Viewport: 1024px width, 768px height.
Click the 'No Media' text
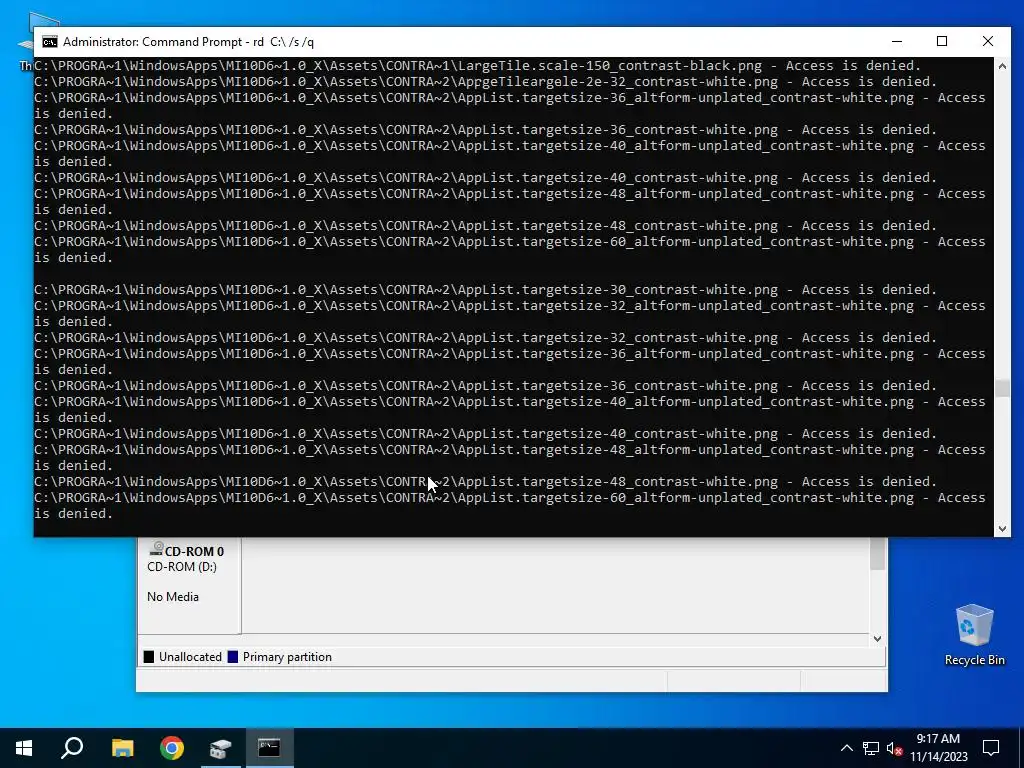(172, 596)
